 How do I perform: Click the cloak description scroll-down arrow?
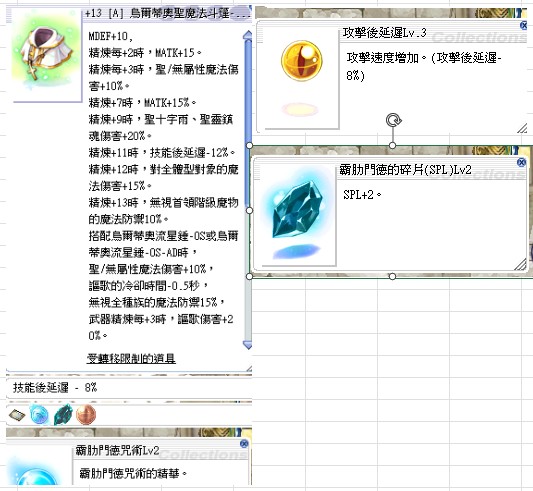click(x=248, y=345)
